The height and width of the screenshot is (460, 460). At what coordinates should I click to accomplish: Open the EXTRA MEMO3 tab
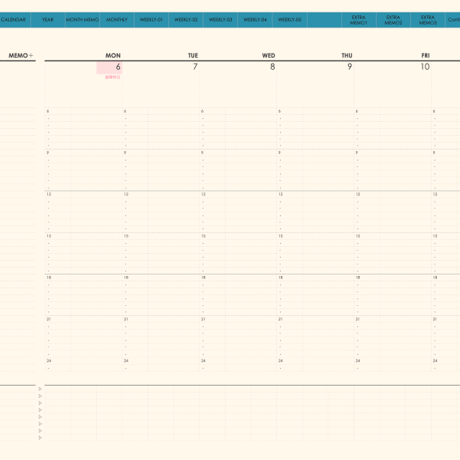click(x=428, y=20)
